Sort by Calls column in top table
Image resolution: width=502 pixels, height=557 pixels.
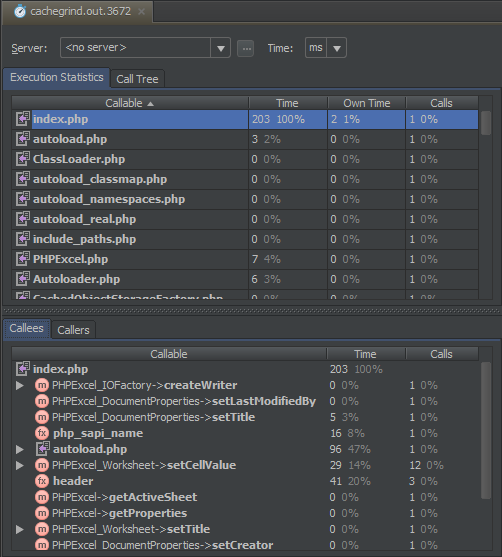point(442,103)
